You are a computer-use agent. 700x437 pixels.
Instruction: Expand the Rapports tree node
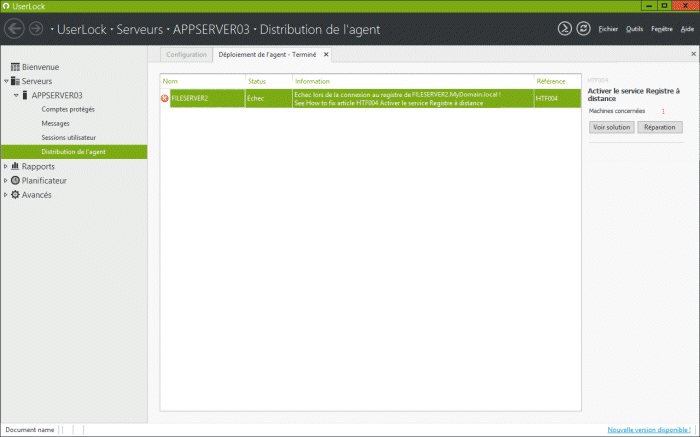6,166
